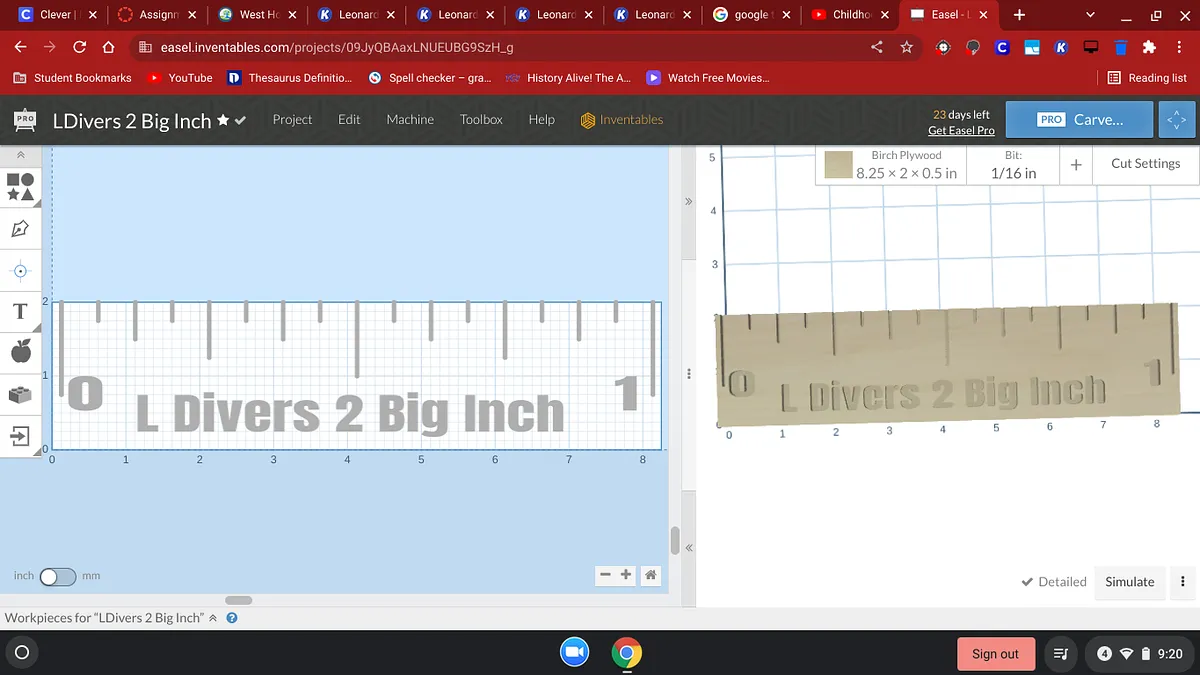Viewport: 1200px width, 675px height.
Task: Toggle the Detailed preview checkmark
Action: click(1053, 582)
